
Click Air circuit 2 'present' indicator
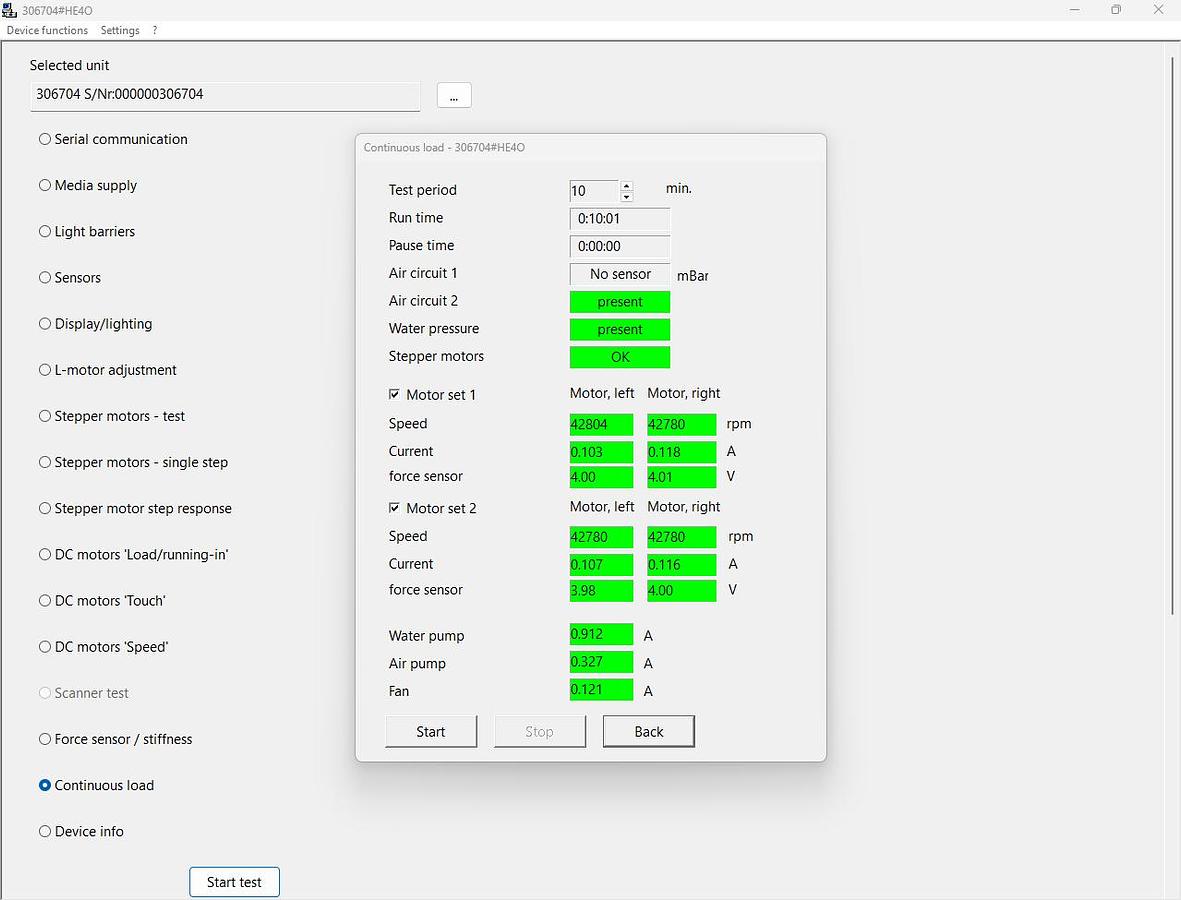coord(620,302)
